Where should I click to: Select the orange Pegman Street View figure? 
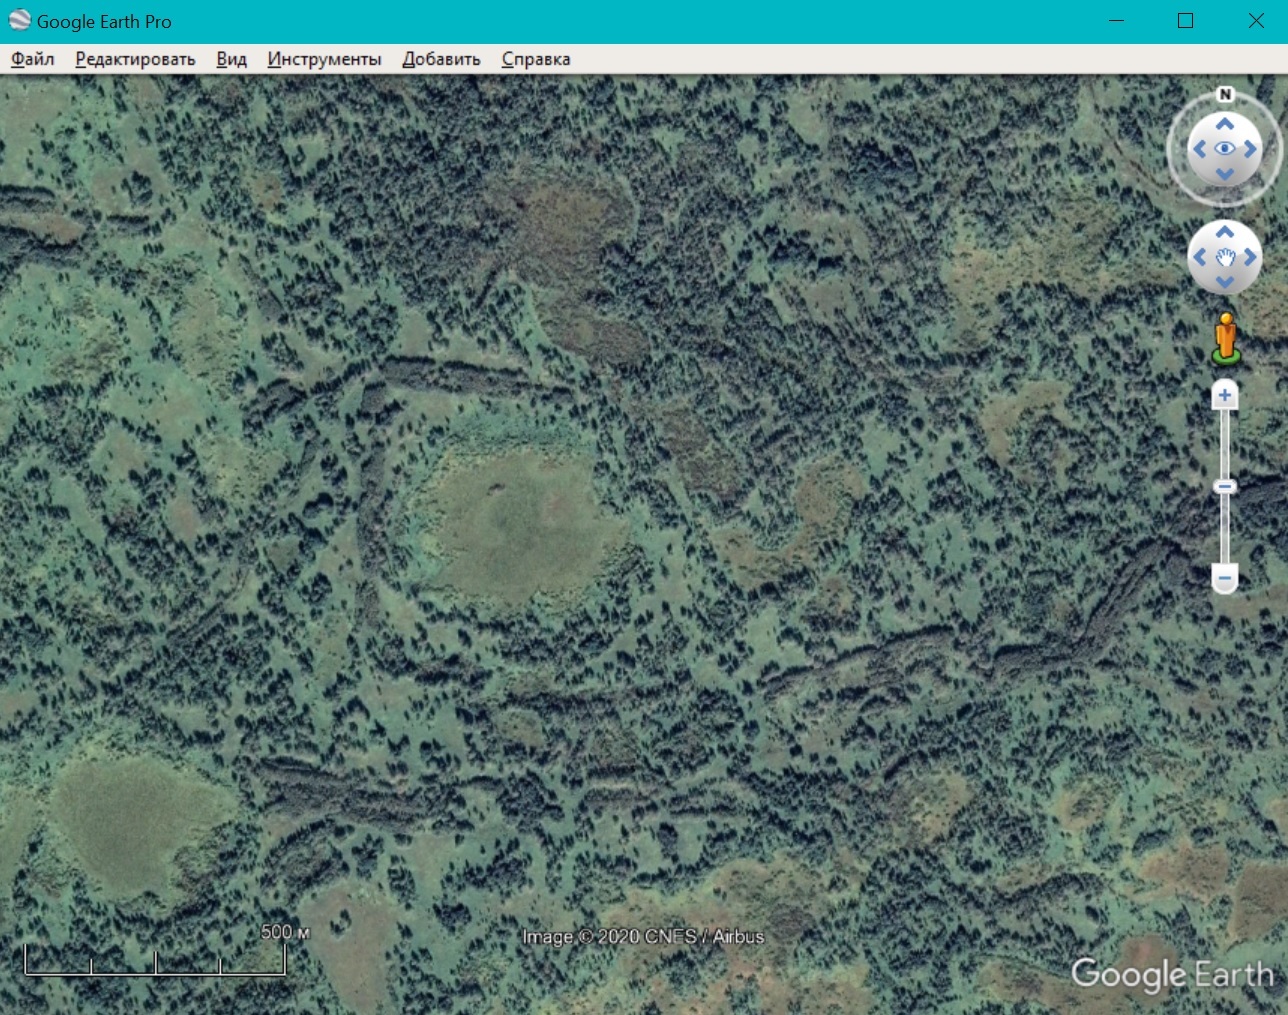click(x=1225, y=338)
